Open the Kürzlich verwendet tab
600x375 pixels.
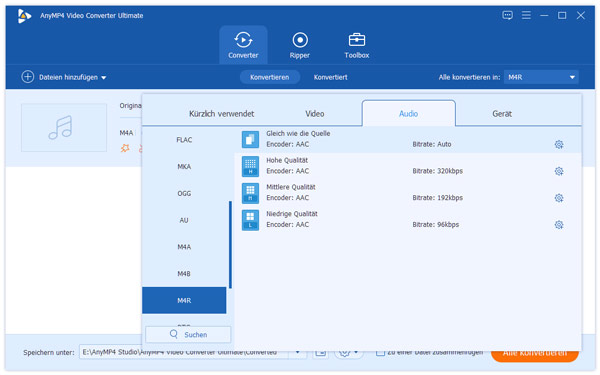pos(222,114)
